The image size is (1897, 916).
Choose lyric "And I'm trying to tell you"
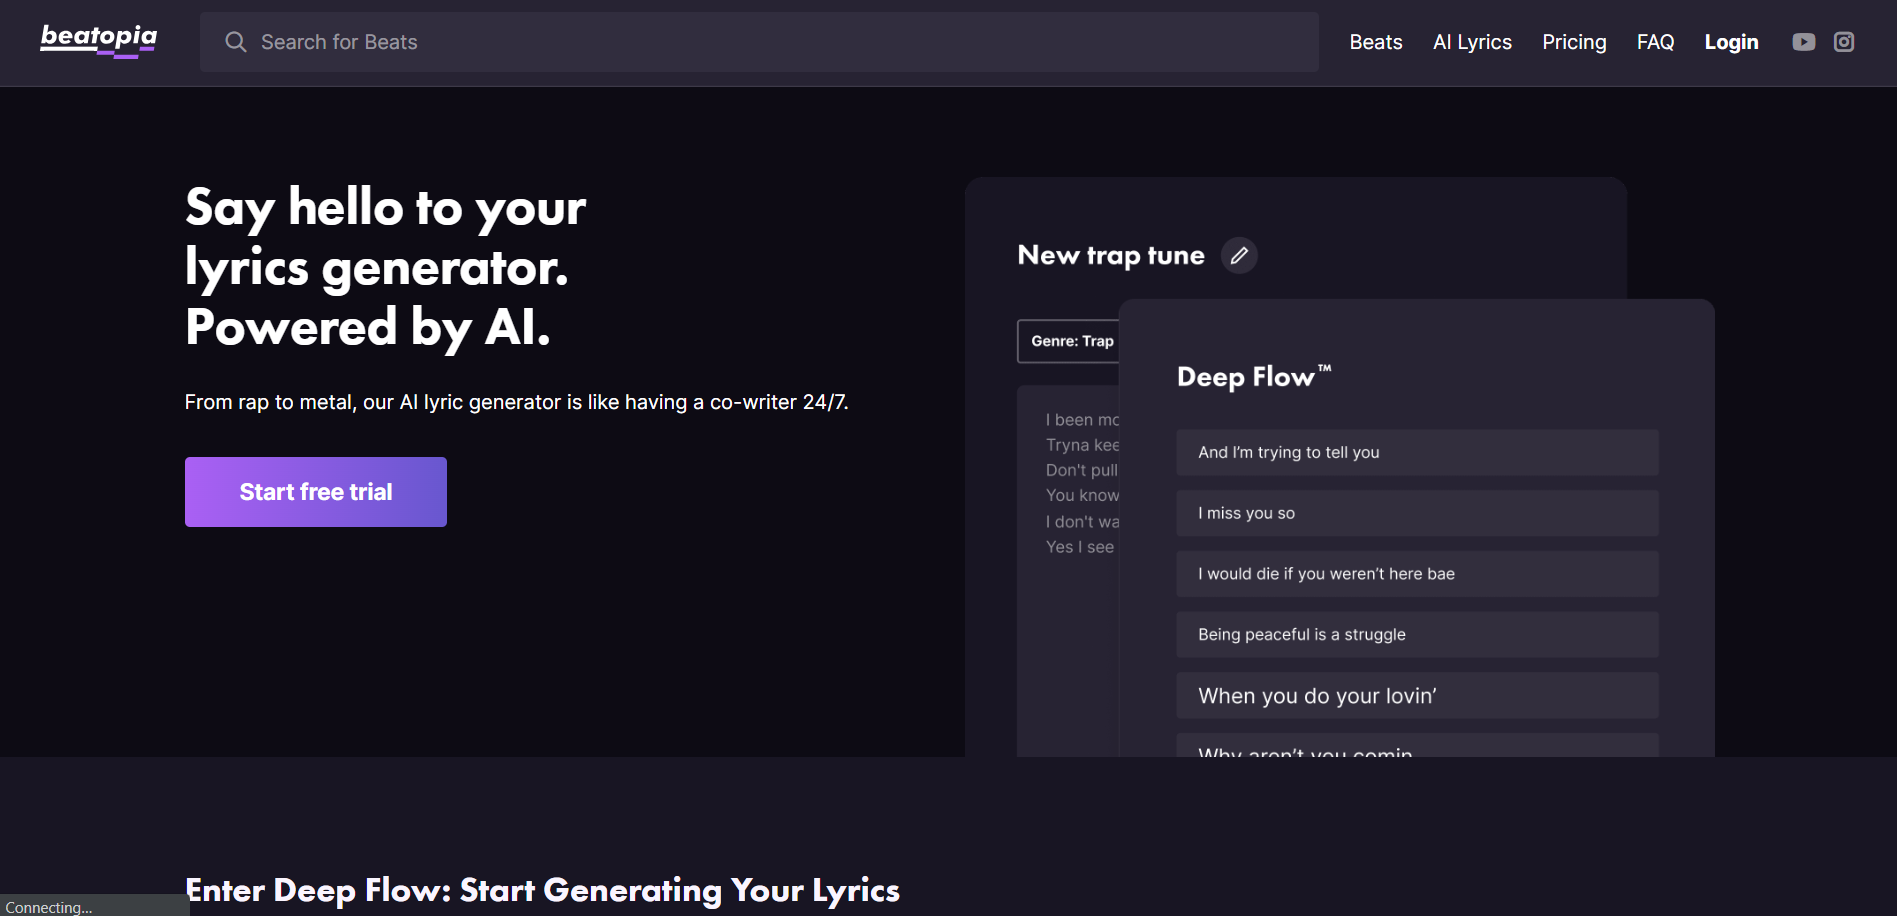(1416, 453)
